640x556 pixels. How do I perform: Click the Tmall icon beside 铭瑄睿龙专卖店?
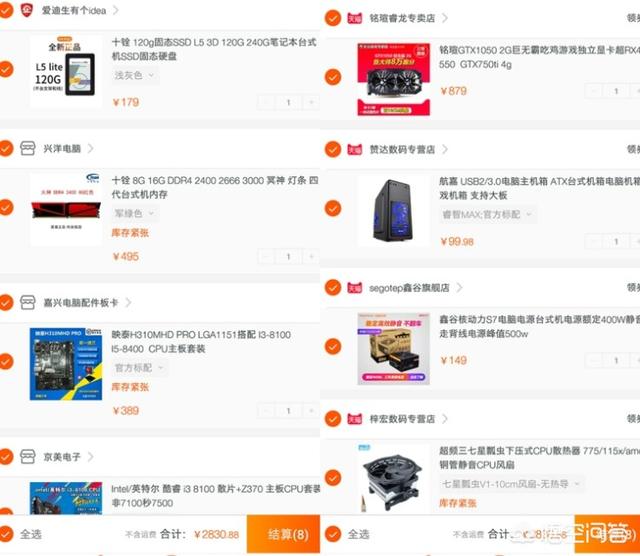354,18
